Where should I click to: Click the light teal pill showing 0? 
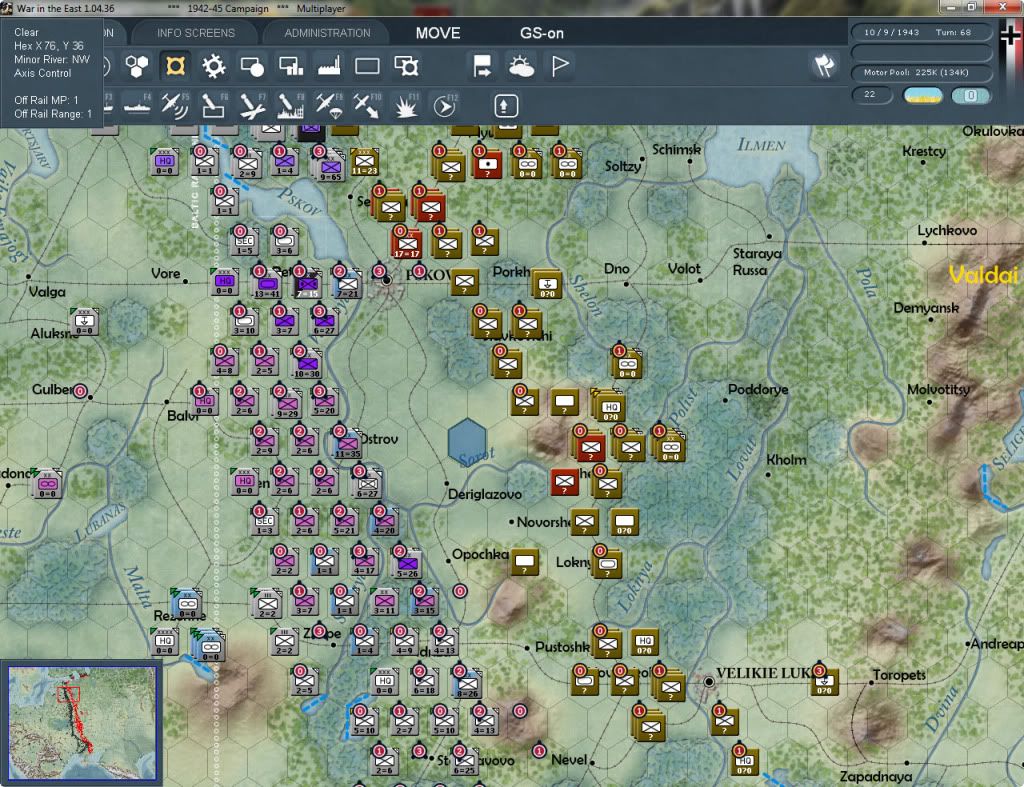[971, 95]
